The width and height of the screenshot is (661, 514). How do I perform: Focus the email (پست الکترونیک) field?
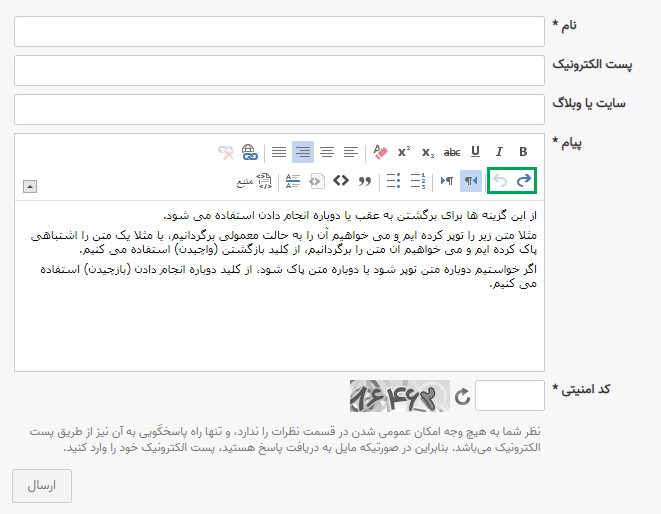279,70
